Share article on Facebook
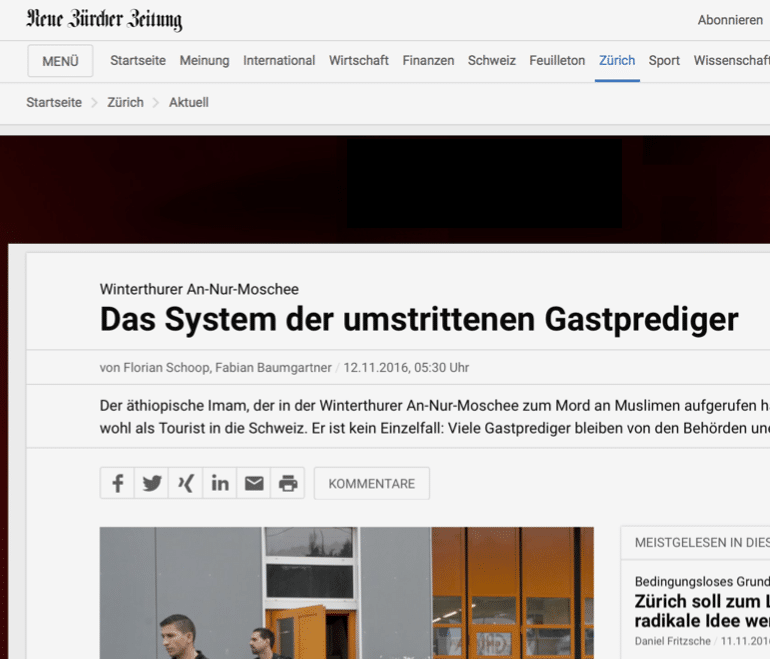The image size is (770, 659). 117,484
